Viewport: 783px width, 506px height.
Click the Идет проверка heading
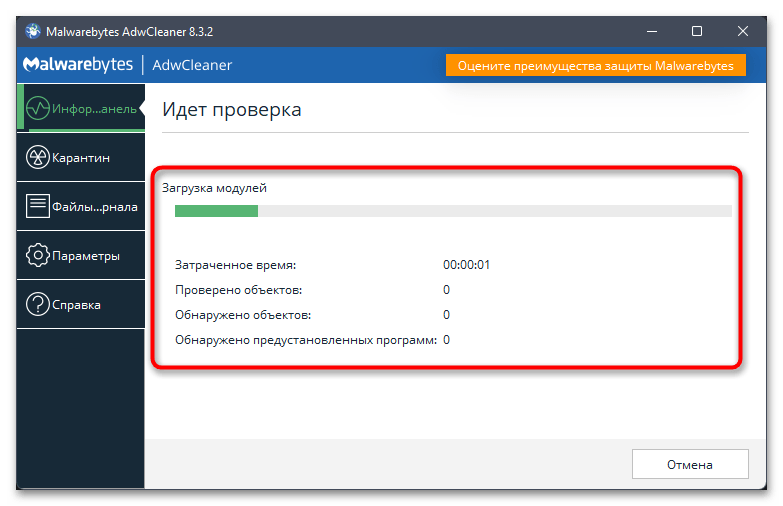tap(232, 109)
